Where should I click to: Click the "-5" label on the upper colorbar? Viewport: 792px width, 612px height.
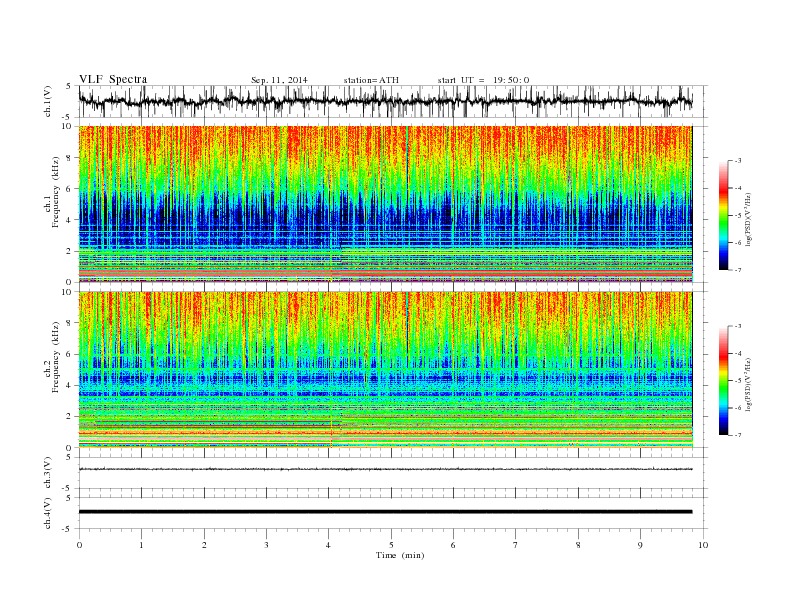(738, 216)
